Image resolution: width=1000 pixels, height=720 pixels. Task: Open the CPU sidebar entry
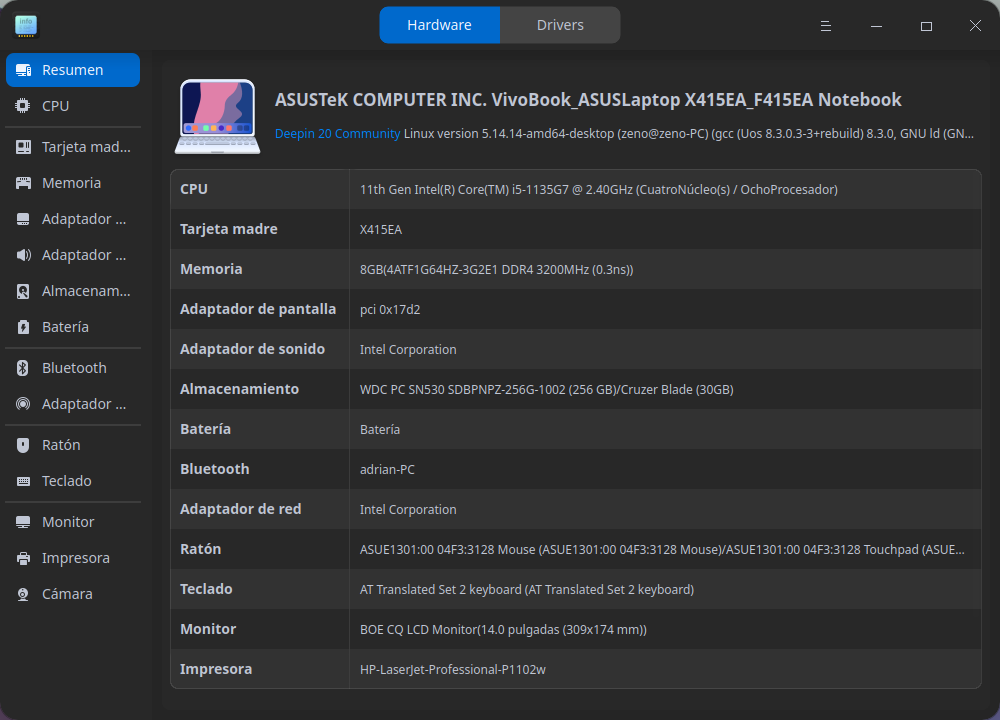[x=73, y=106]
